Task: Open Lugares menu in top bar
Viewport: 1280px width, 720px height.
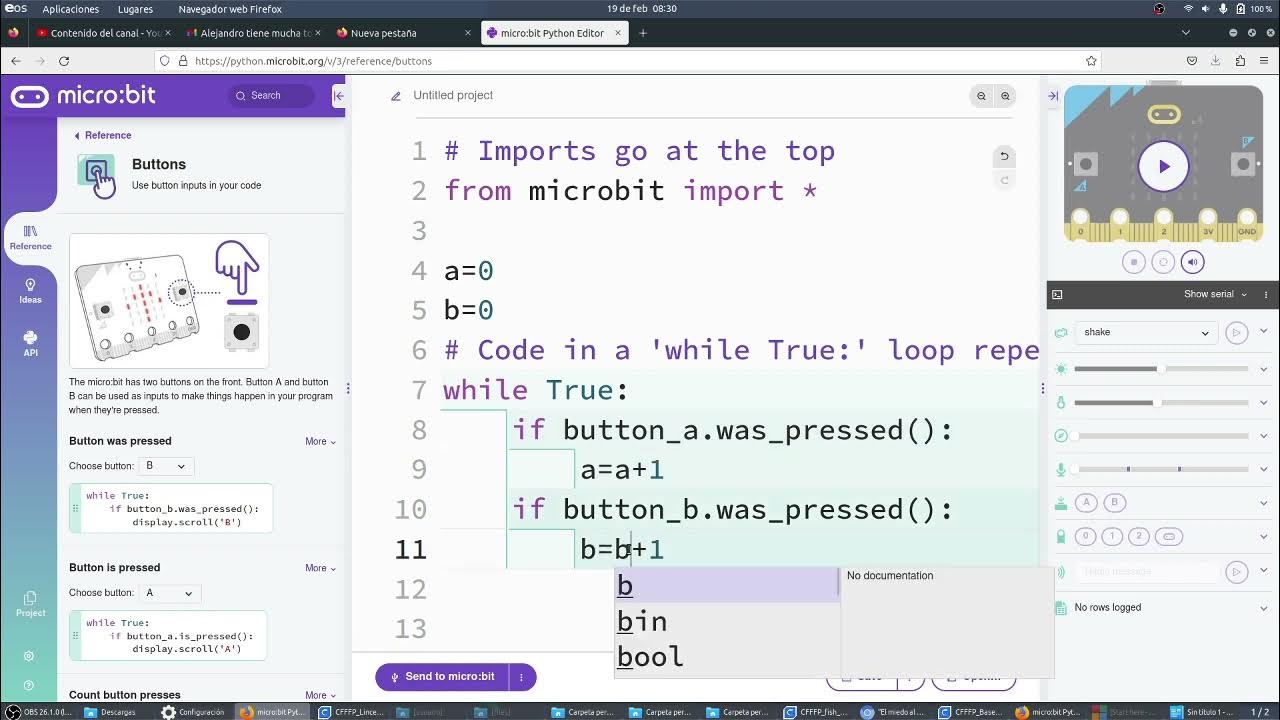Action: pos(135,9)
